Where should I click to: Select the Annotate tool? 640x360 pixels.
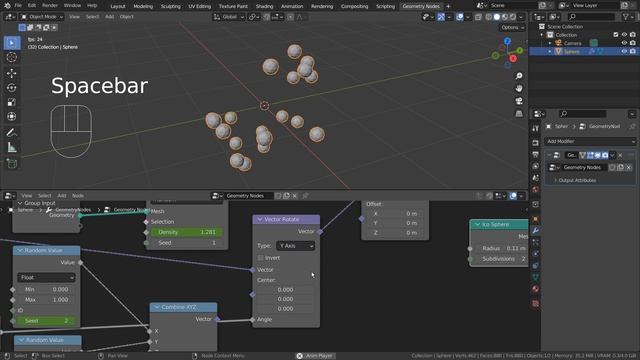click(12, 133)
